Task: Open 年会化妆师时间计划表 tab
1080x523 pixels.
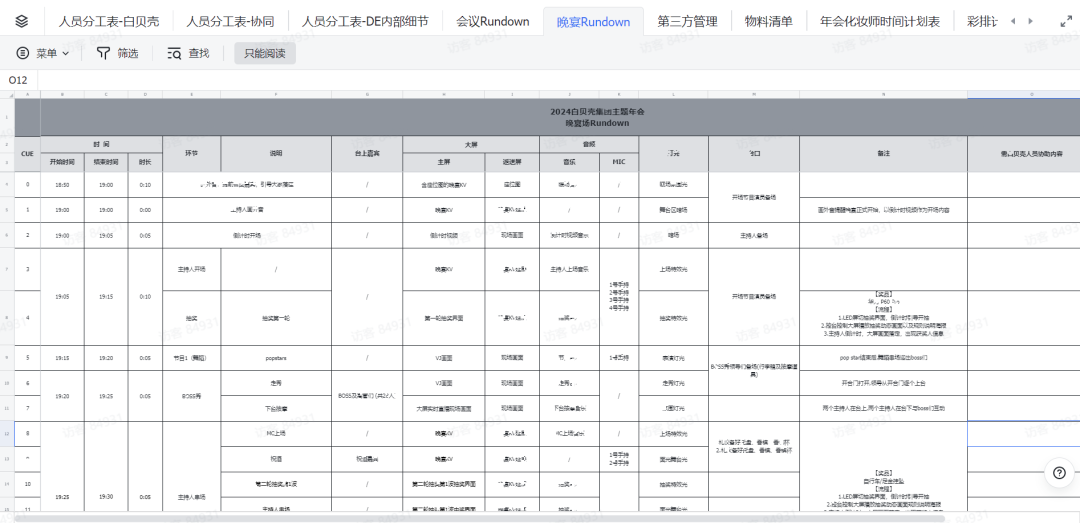Action: (x=880, y=21)
